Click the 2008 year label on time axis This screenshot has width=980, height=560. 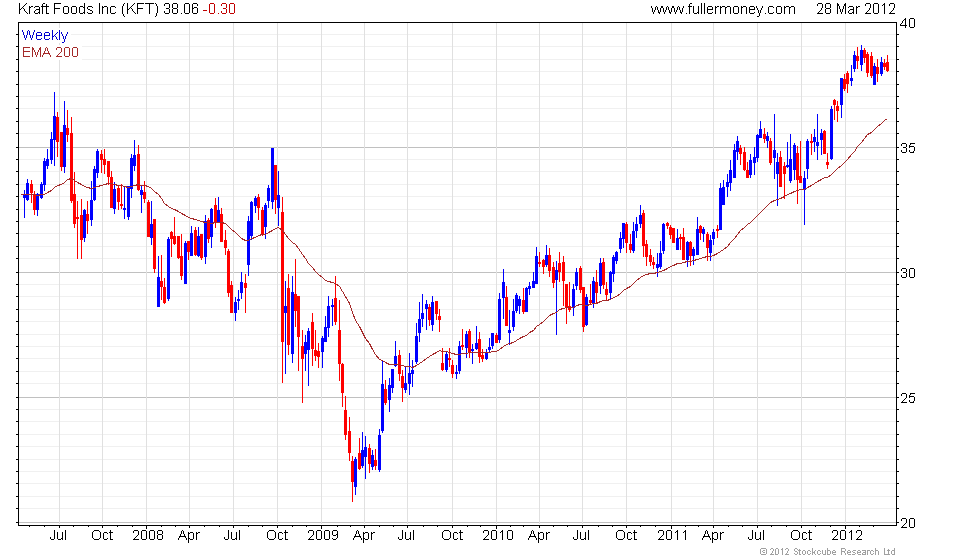148,535
